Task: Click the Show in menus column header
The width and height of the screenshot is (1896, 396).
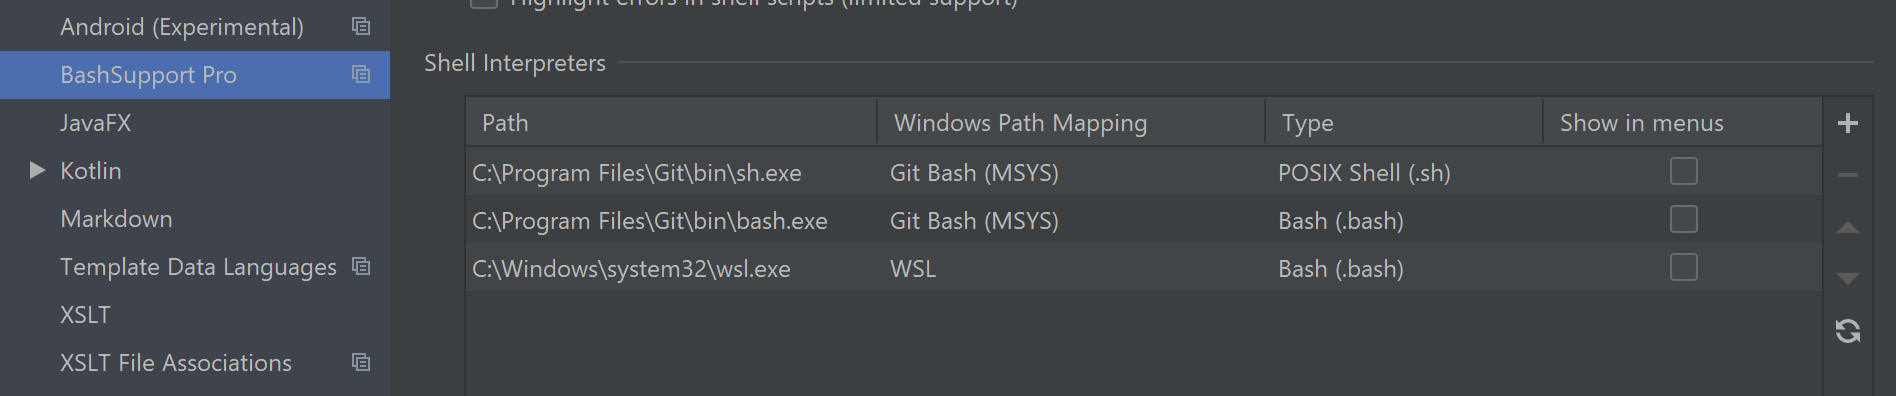Action: [1682, 122]
